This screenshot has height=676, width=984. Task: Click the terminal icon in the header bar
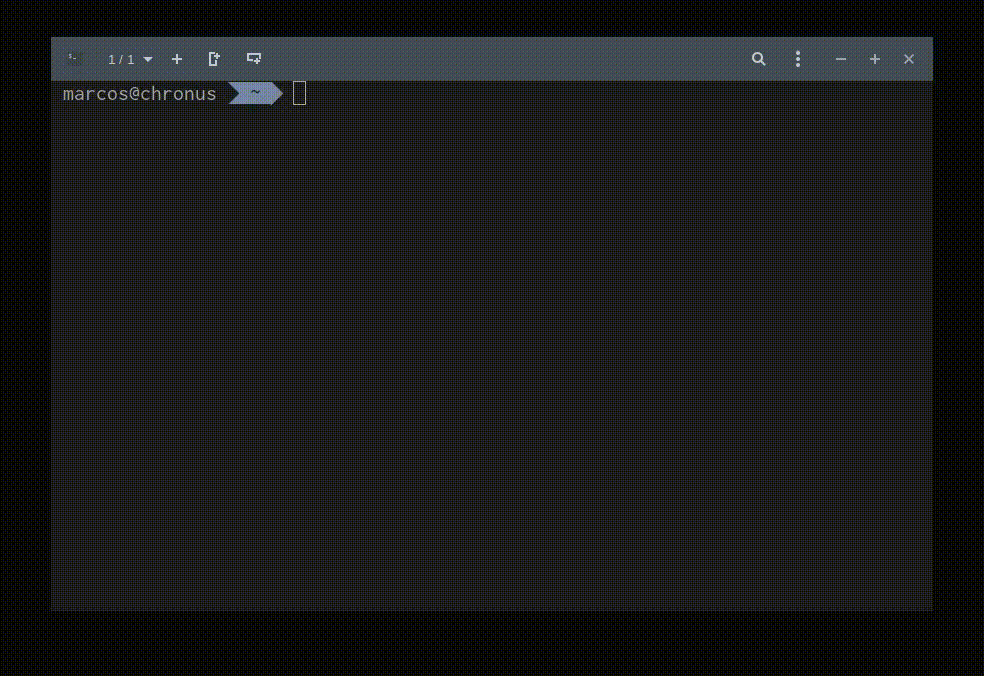click(x=75, y=59)
